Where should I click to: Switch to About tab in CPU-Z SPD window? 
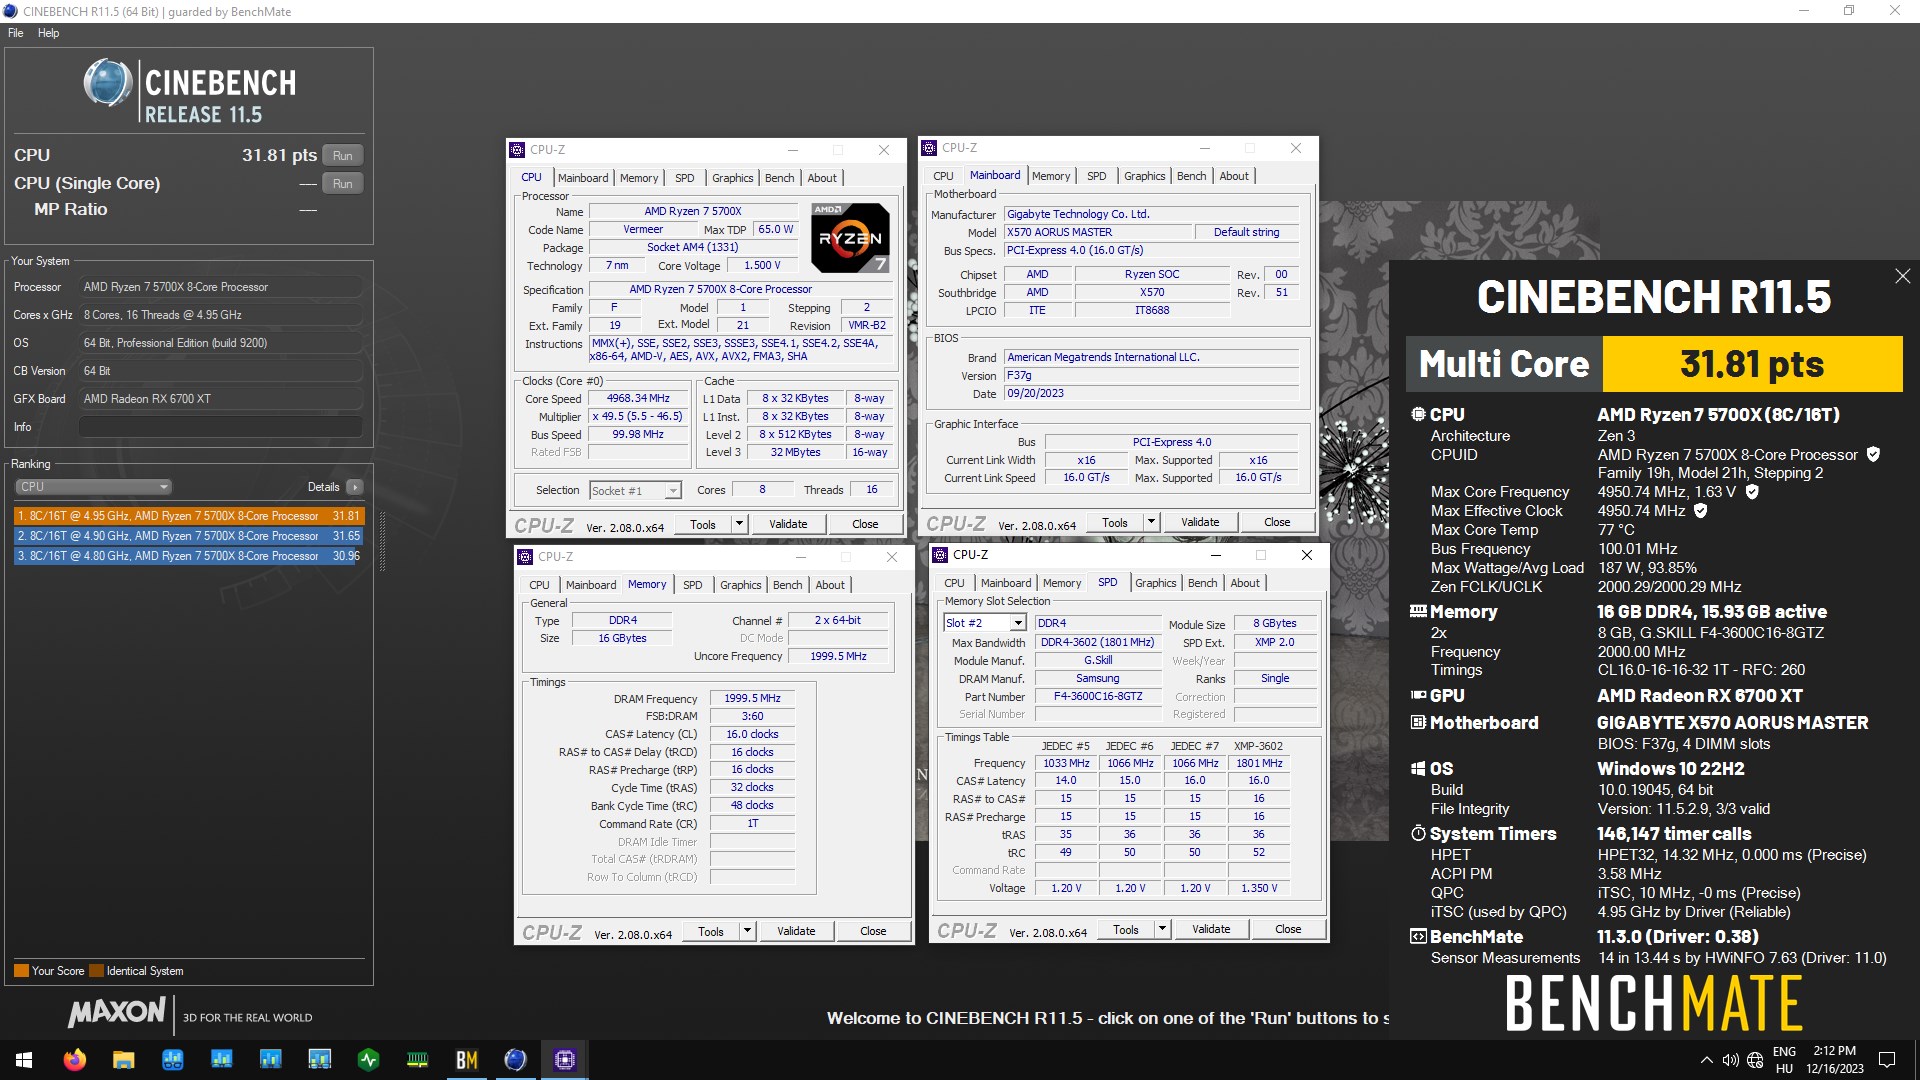[x=1245, y=583]
